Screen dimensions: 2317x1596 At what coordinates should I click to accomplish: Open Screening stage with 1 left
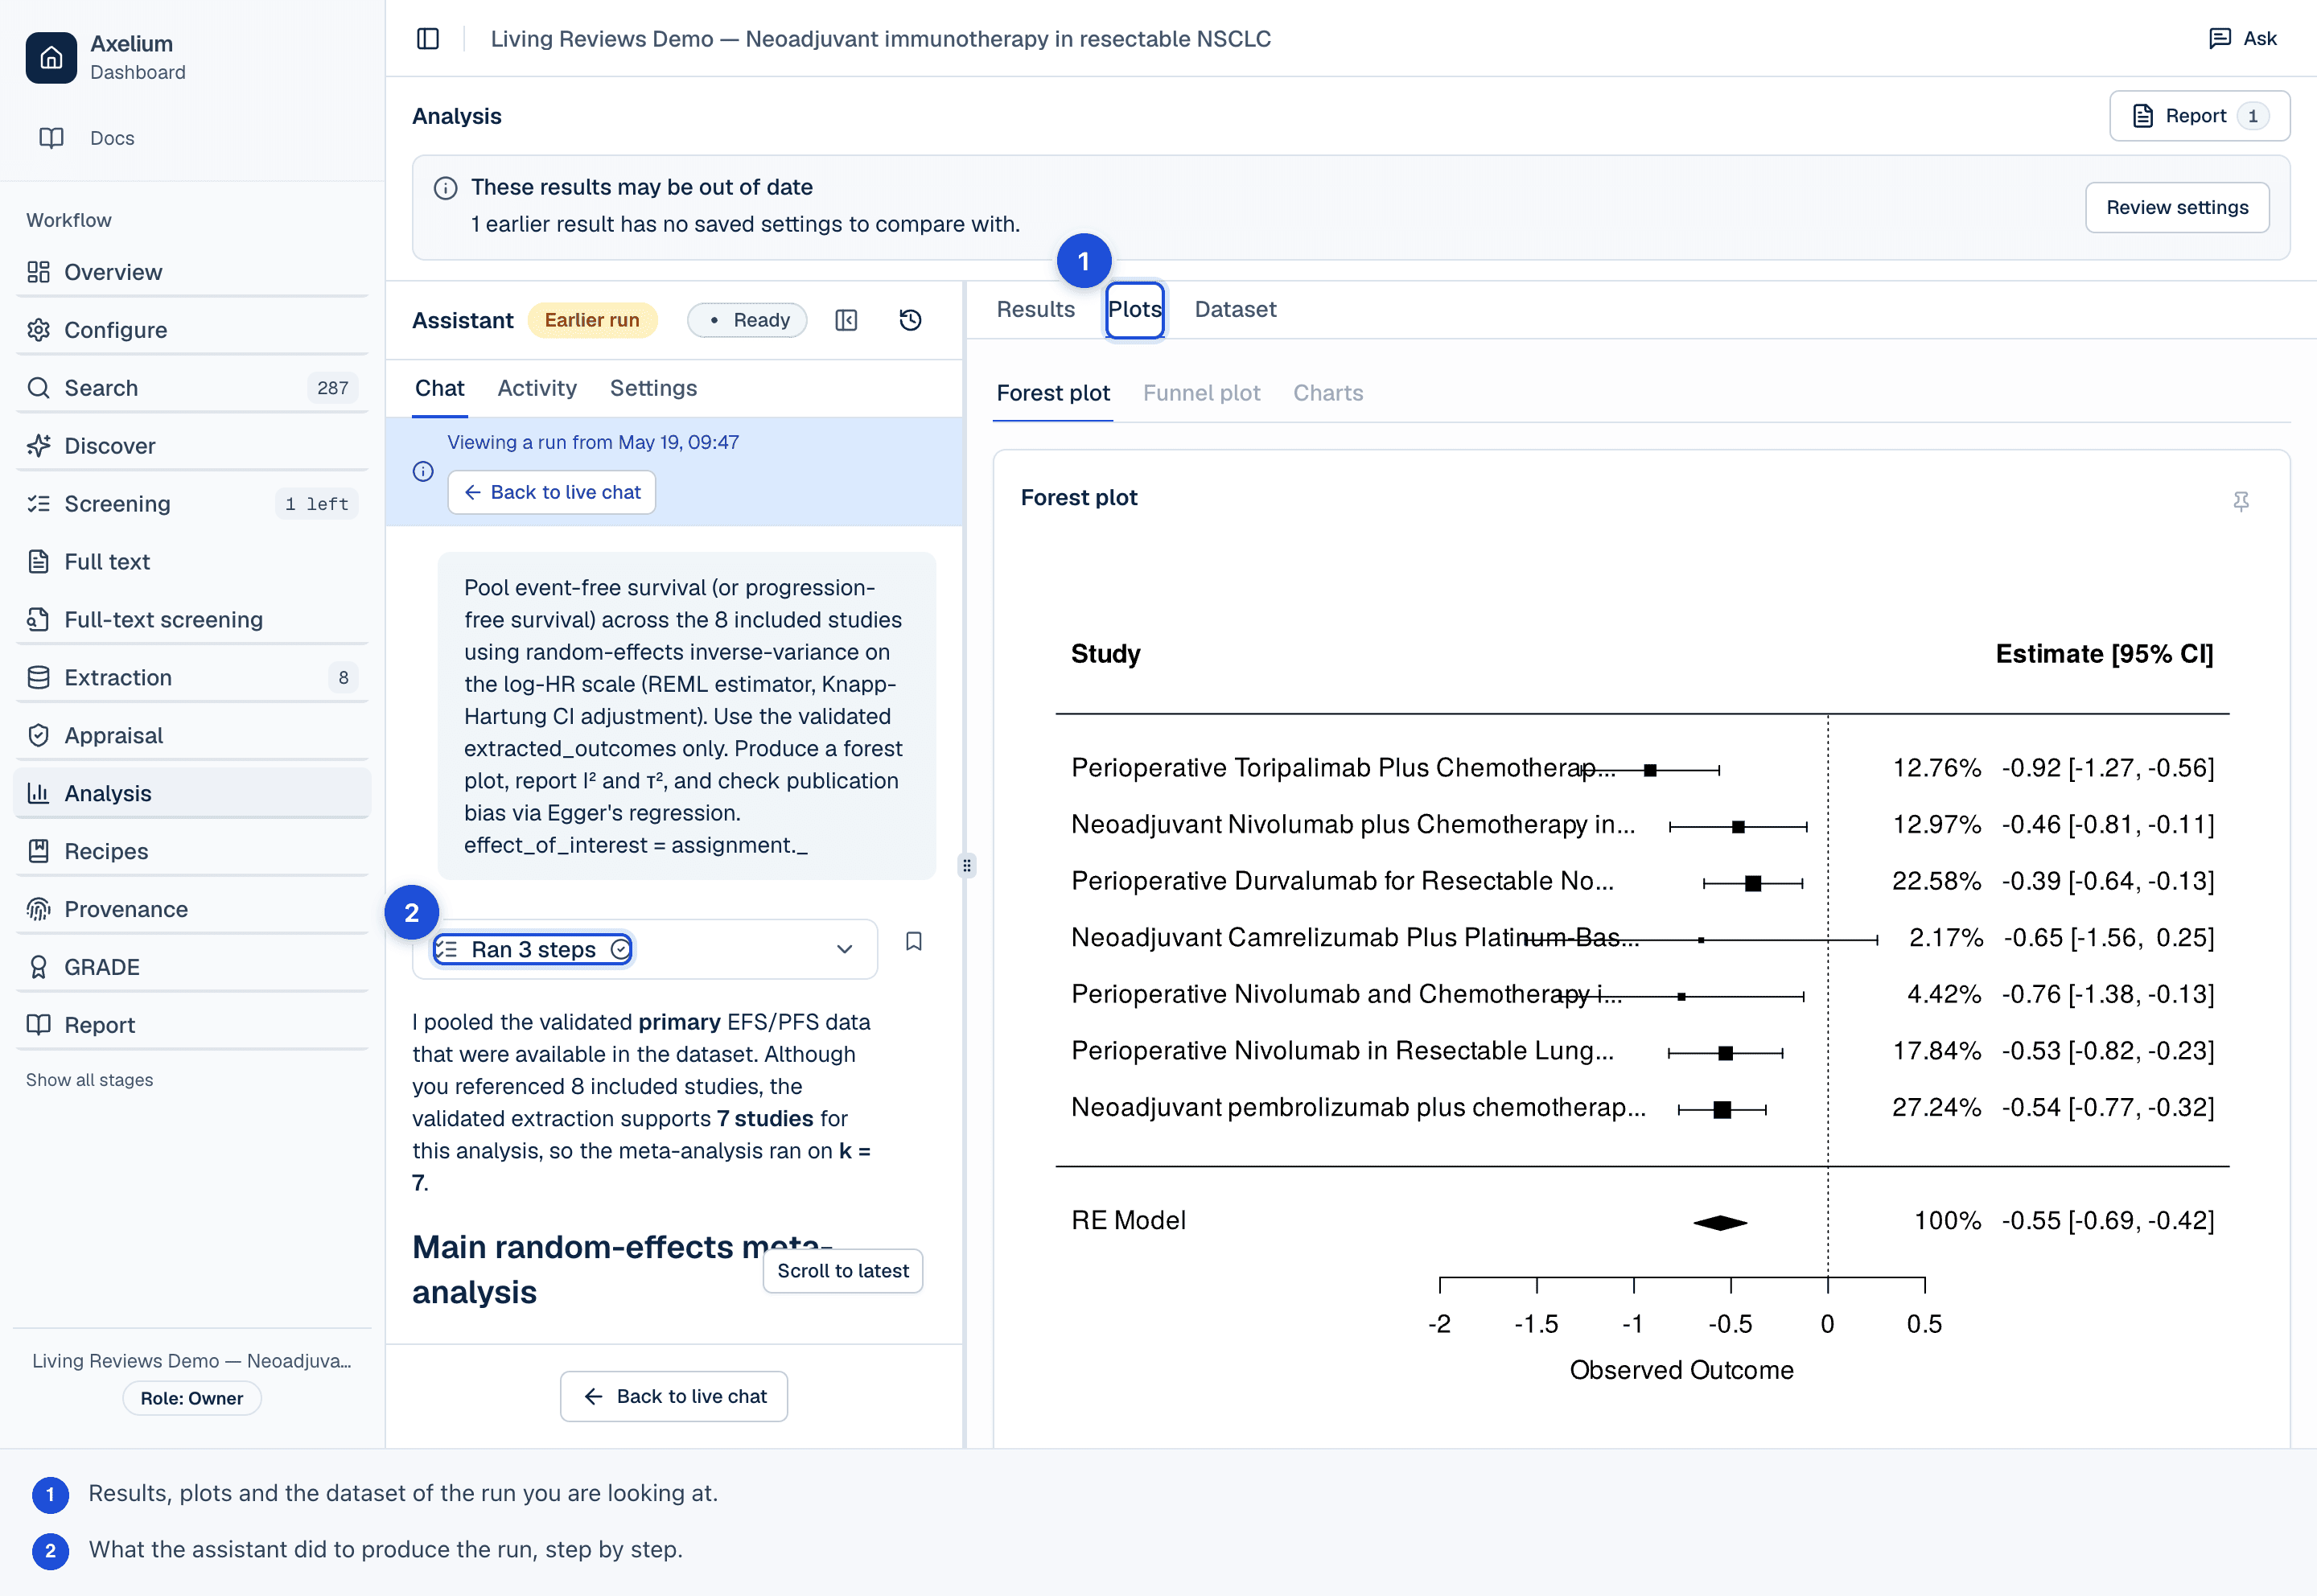coord(192,504)
